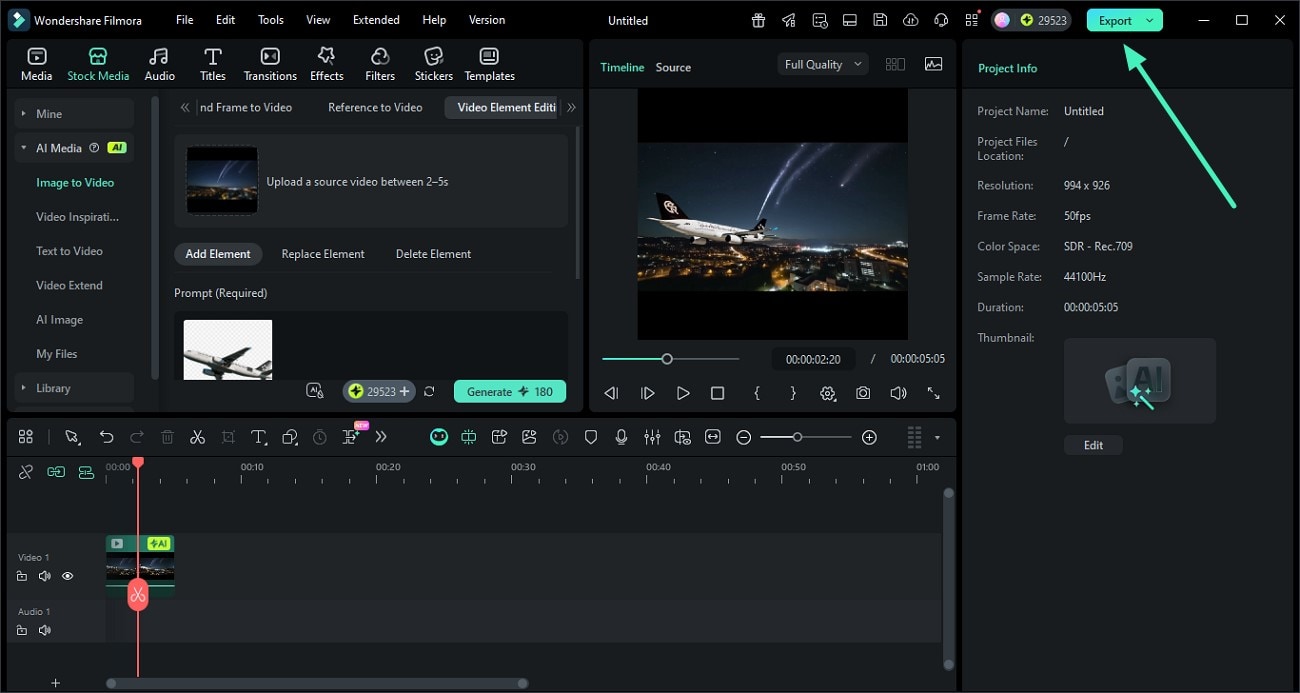This screenshot has width=1300, height=693.
Task: Open the Tools menu
Action: (x=269, y=19)
